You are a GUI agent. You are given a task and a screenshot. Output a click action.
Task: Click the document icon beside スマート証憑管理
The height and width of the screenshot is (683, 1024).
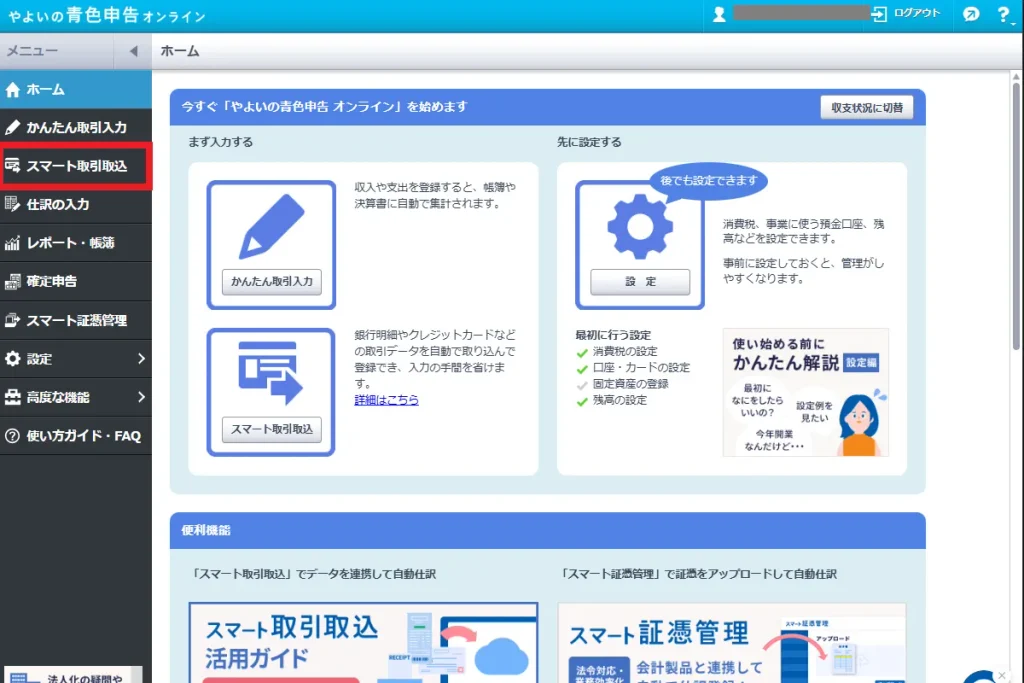click(x=12, y=320)
